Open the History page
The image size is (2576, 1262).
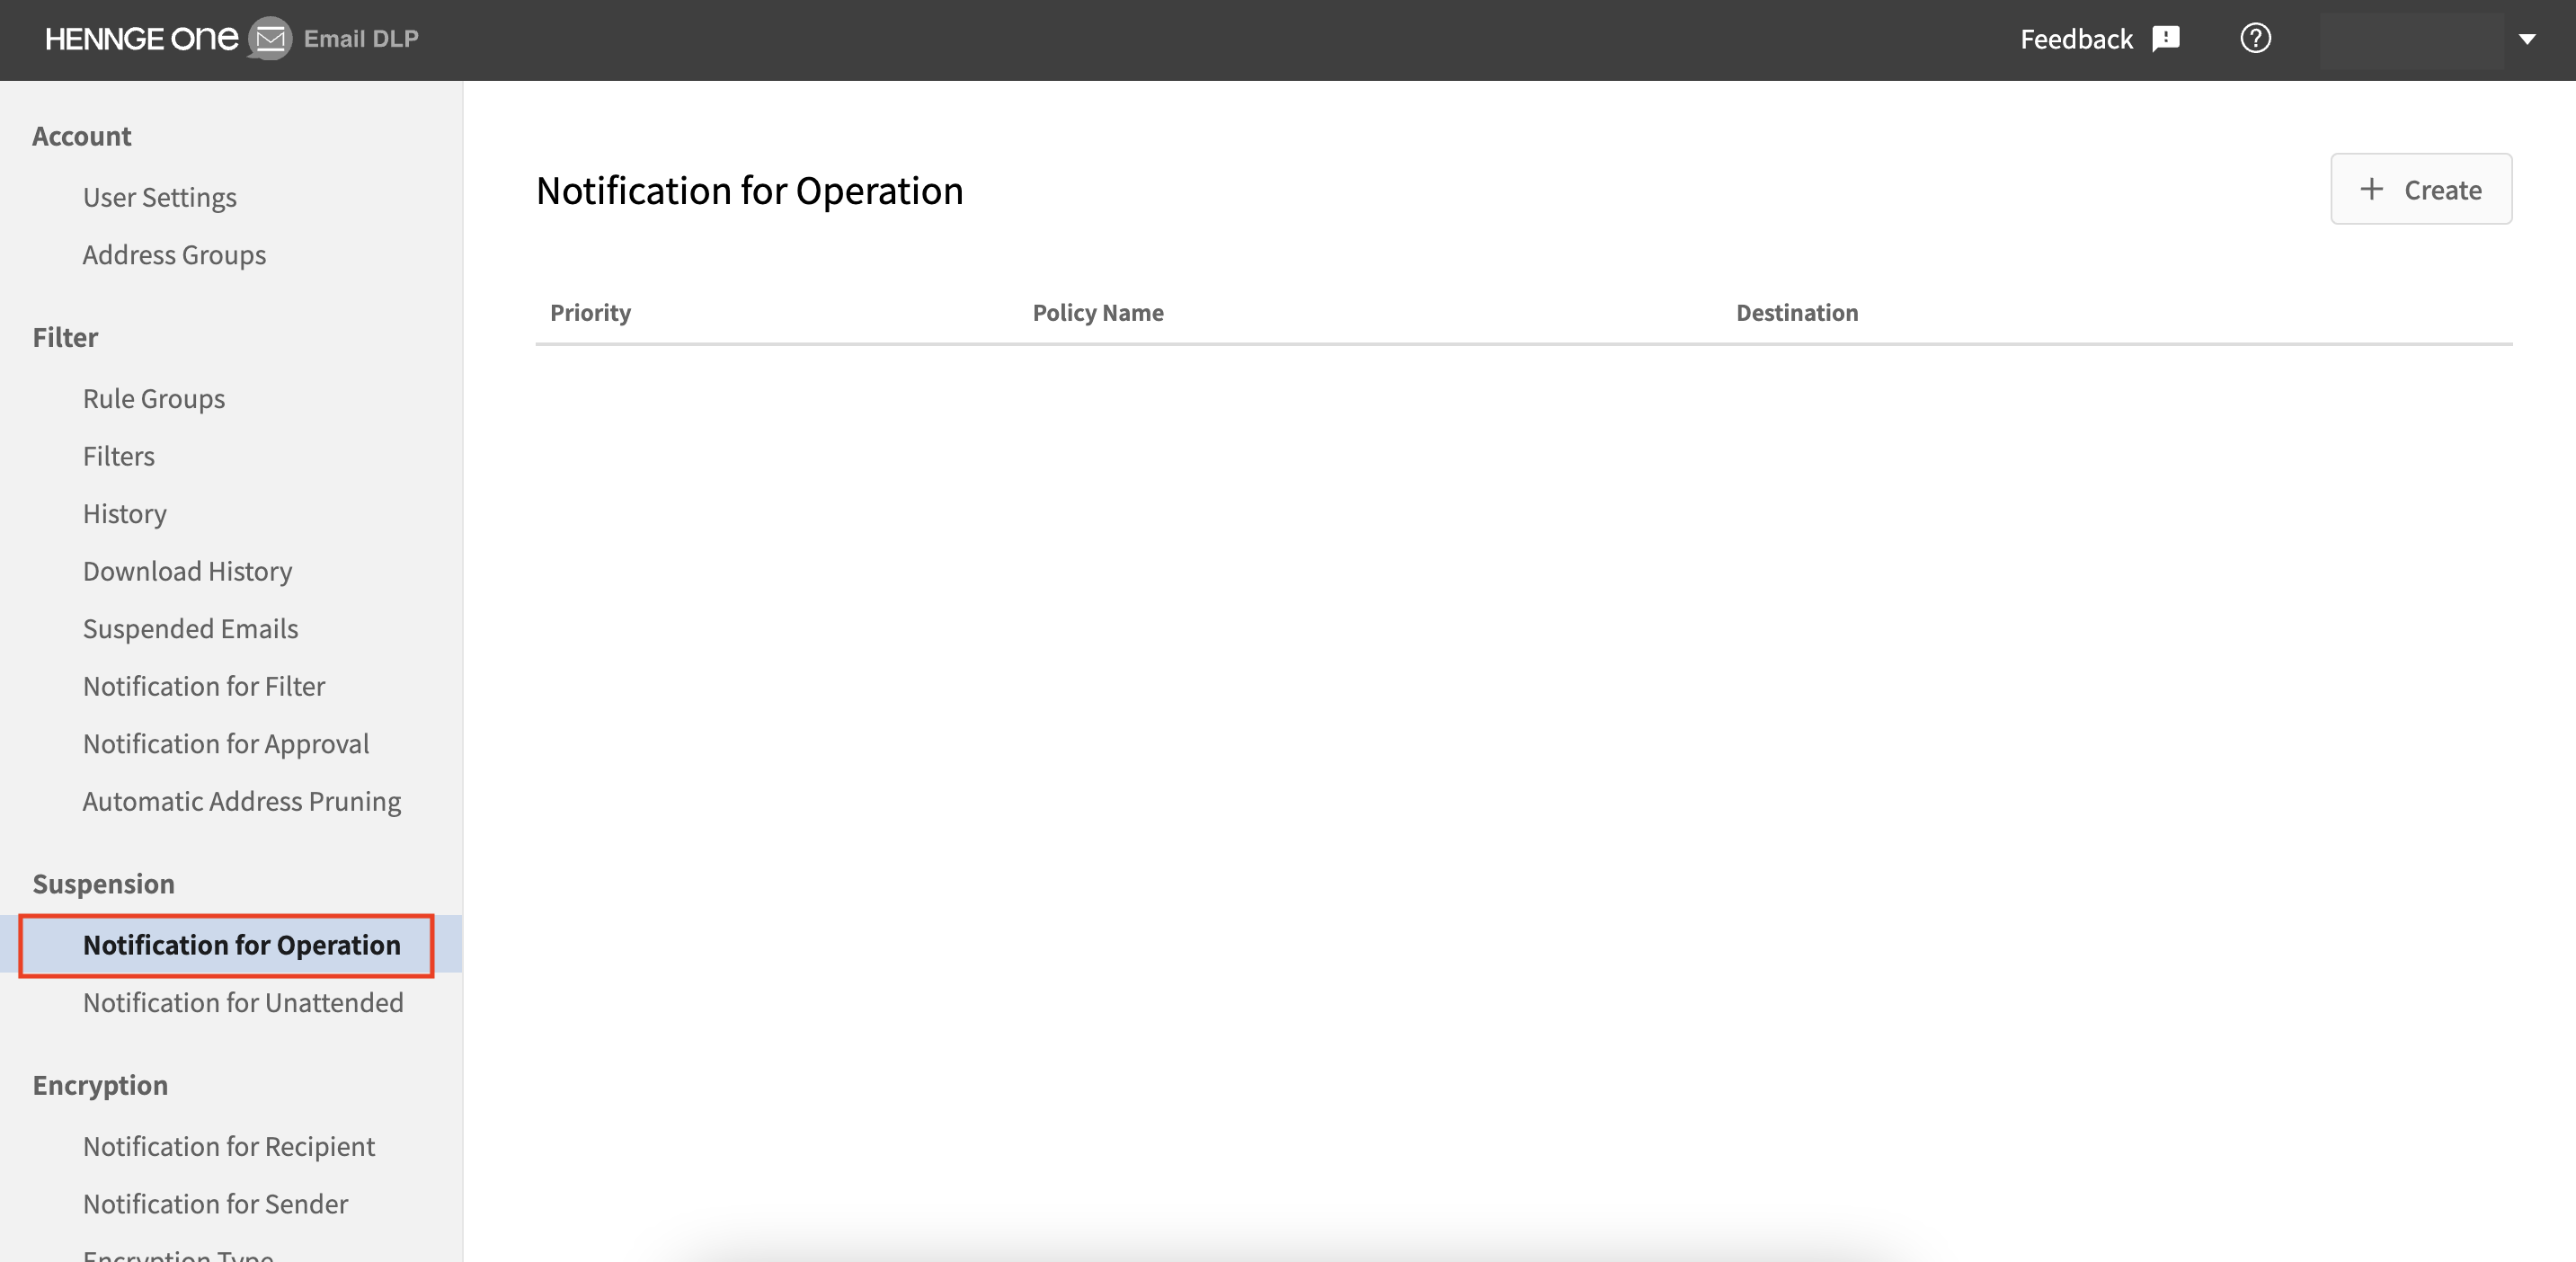pos(125,513)
